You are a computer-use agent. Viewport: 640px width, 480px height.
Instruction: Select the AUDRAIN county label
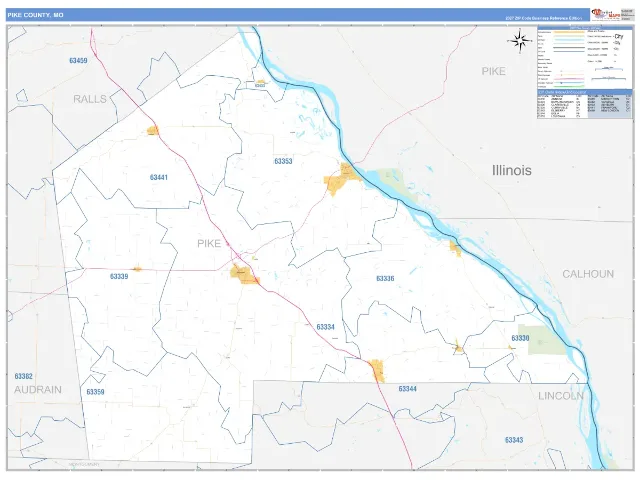pos(38,389)
